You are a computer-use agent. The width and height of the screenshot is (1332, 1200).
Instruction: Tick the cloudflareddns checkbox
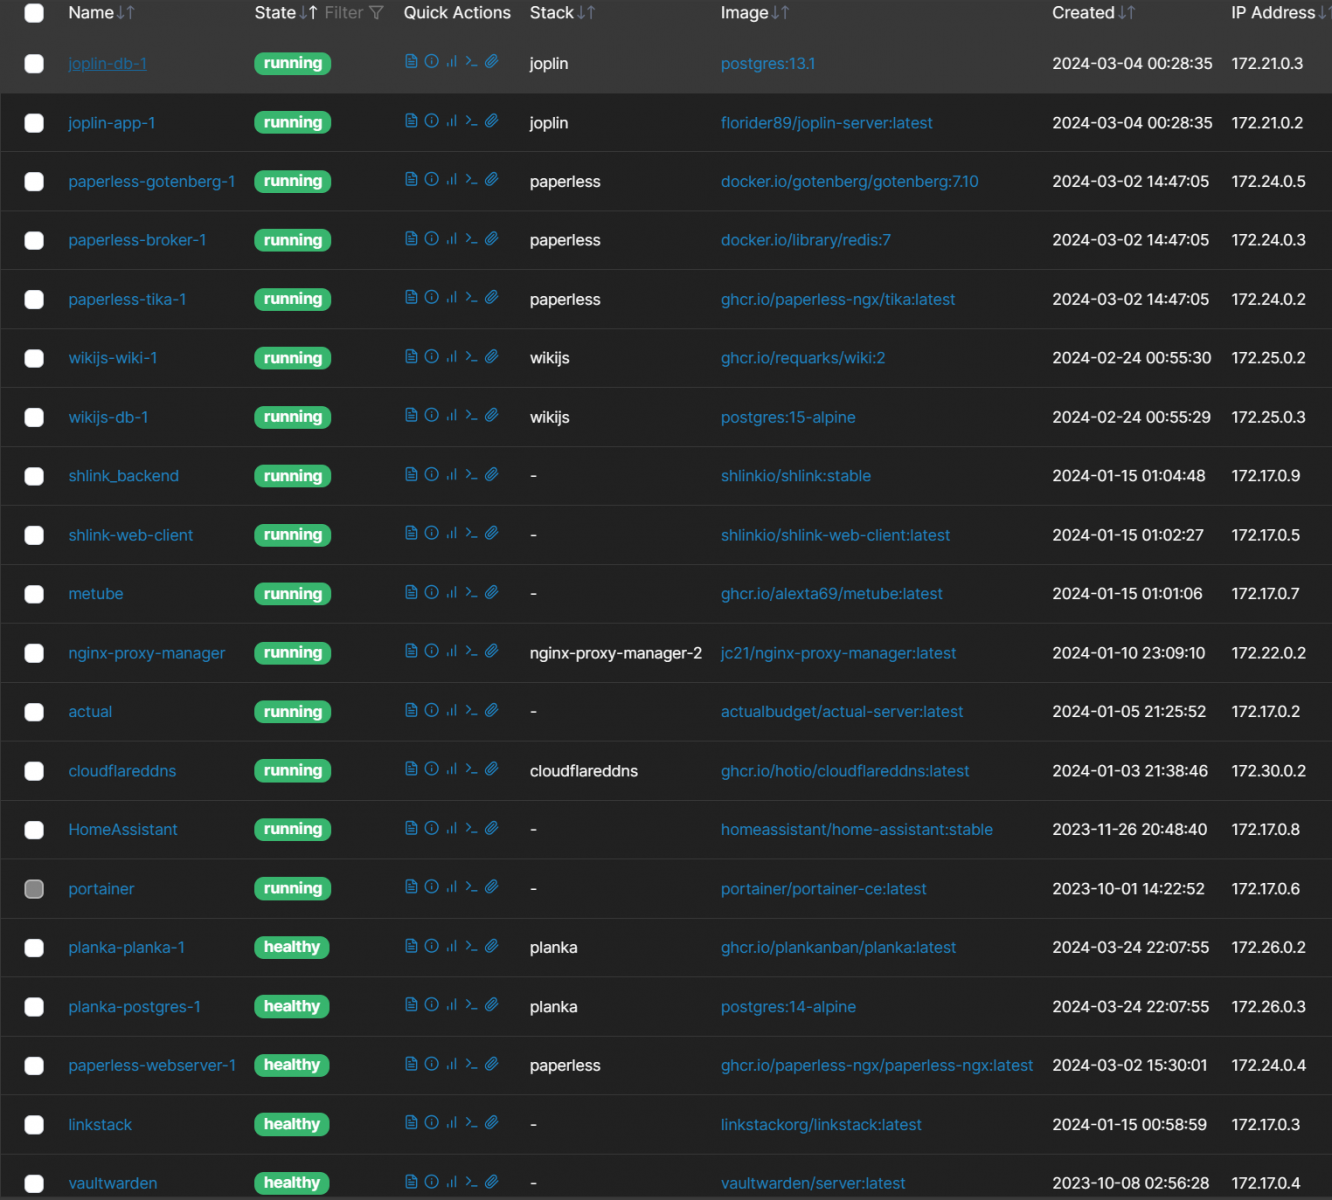(34, 771)
